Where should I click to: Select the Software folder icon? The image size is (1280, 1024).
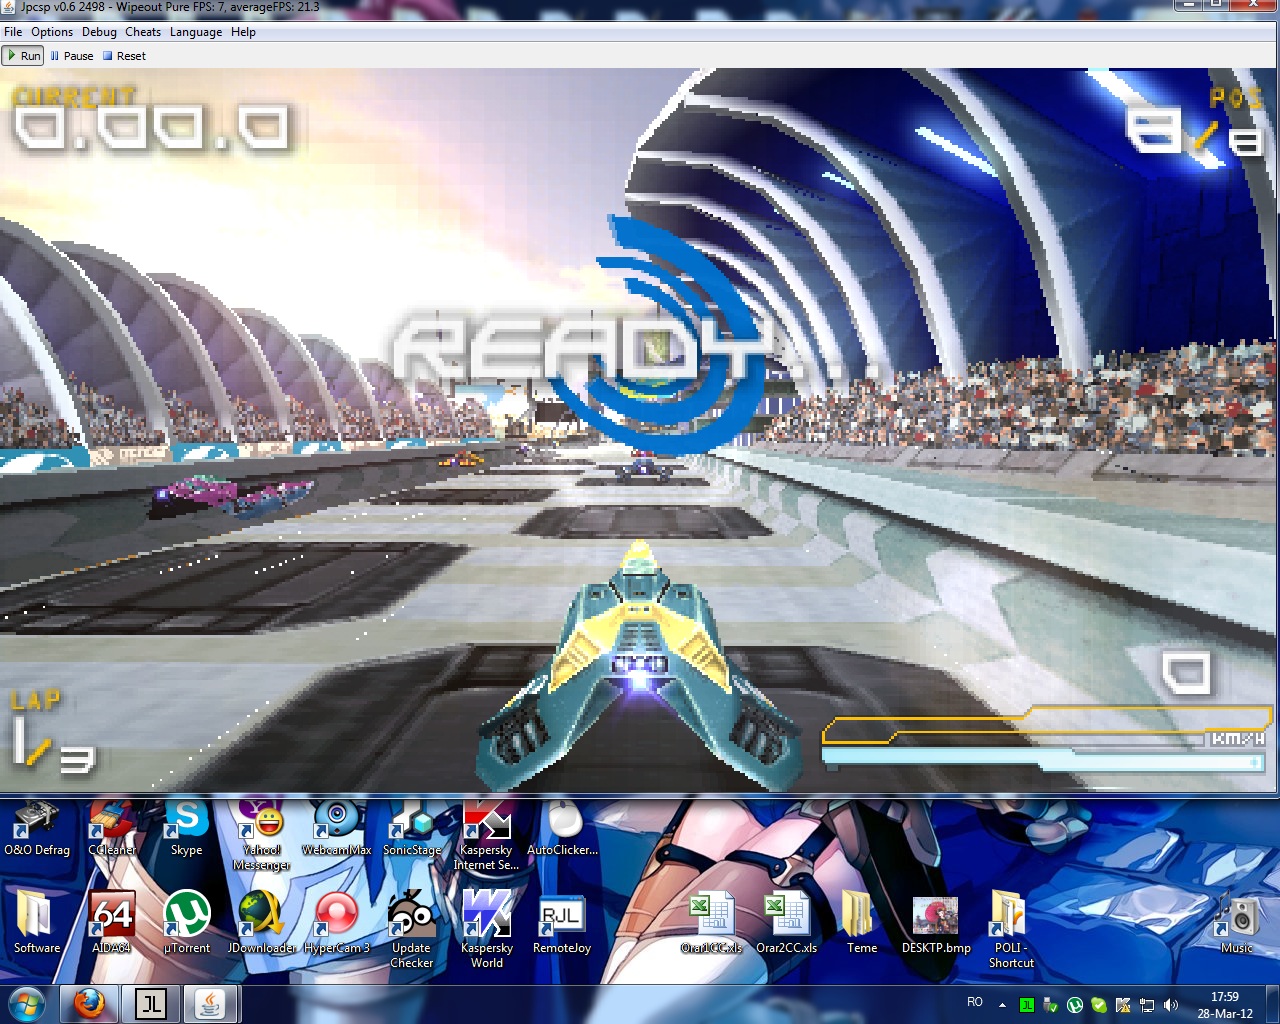pos(37,922)
